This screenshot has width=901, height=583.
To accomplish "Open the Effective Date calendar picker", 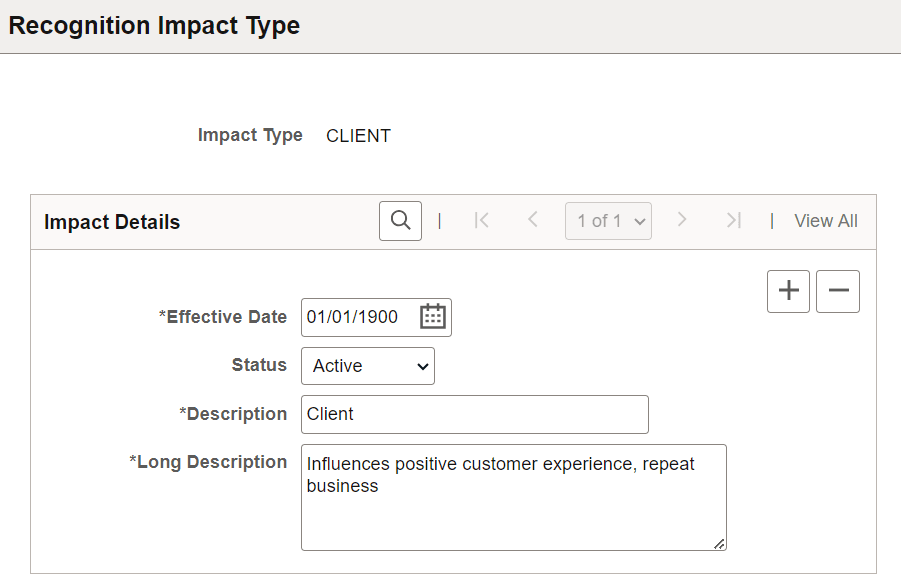I will coord(431,317).
